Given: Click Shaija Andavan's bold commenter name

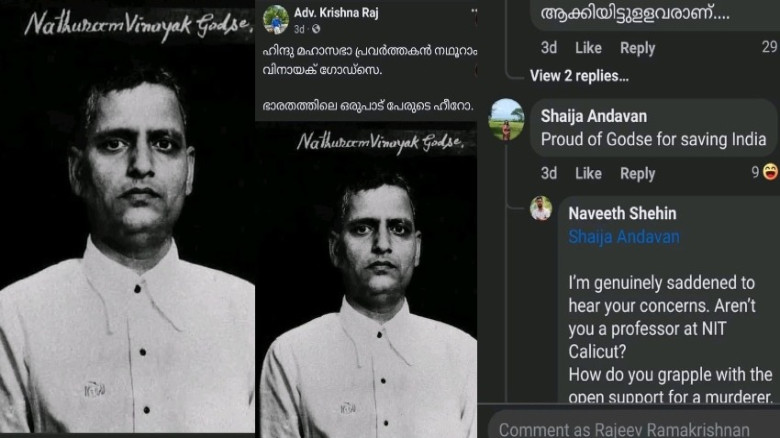Looking at the screenshot, I should pos(595,115).
